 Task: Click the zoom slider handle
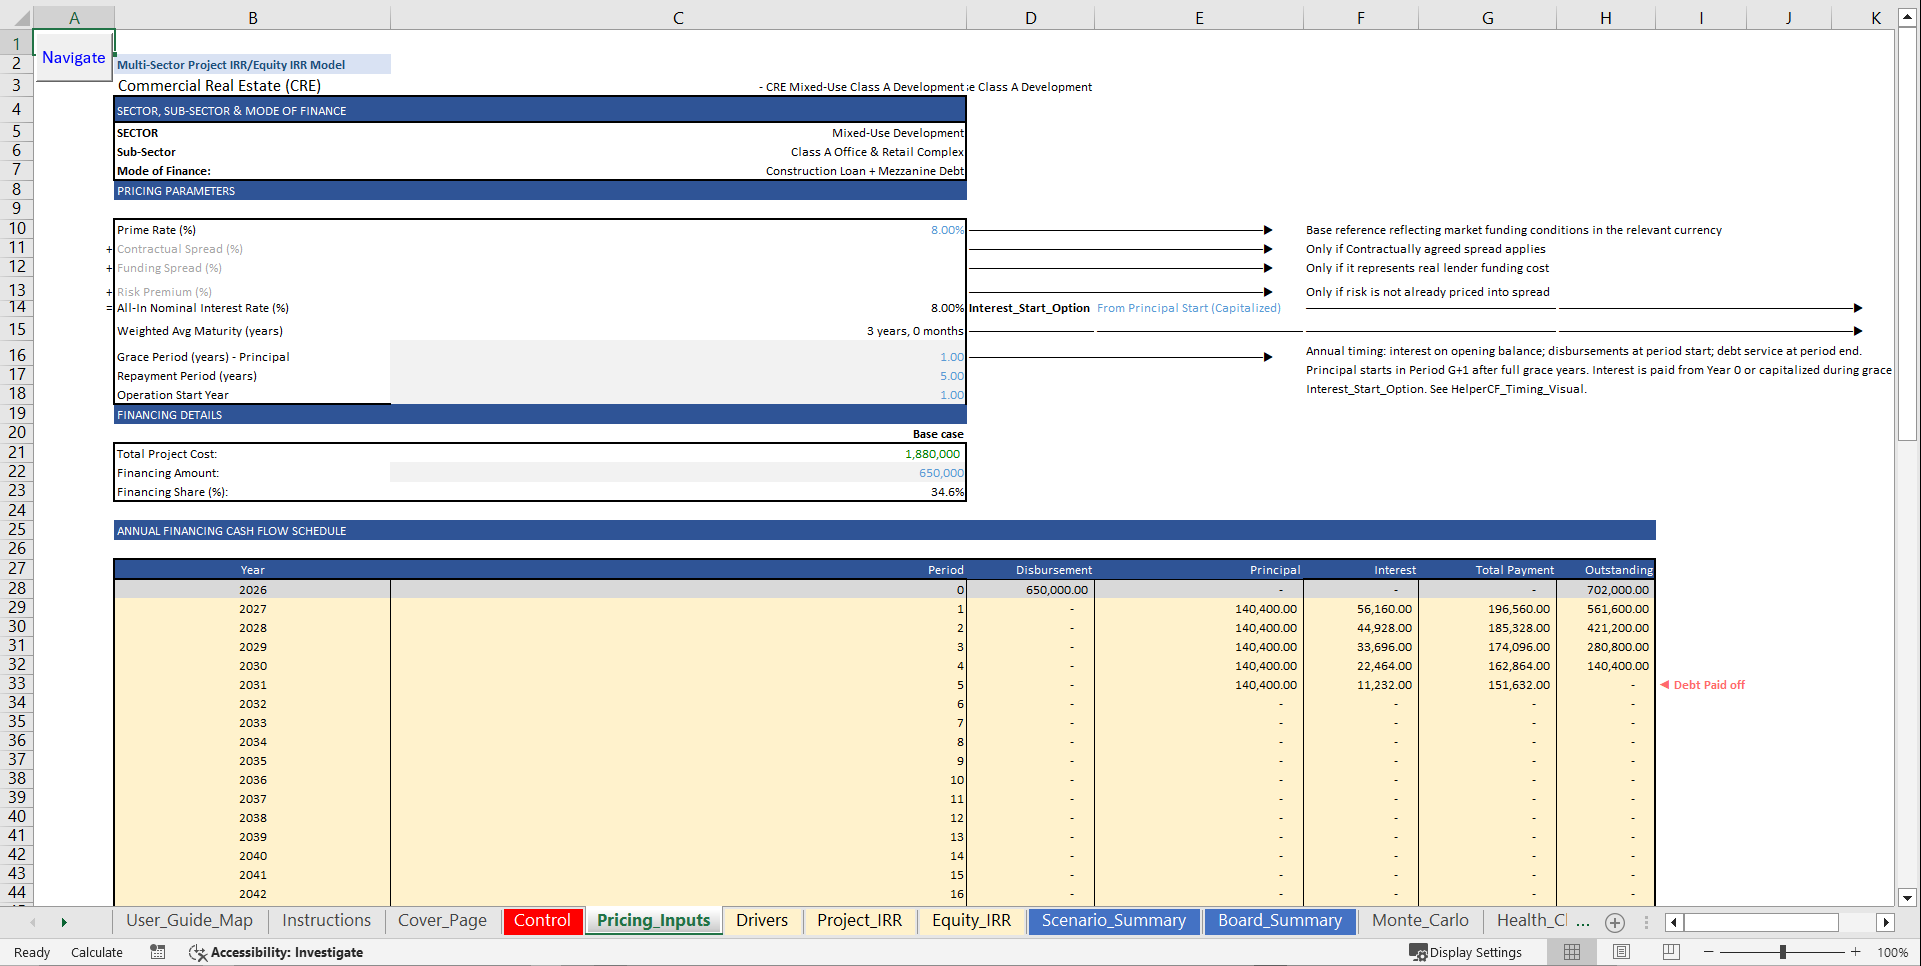[1782, 952]
